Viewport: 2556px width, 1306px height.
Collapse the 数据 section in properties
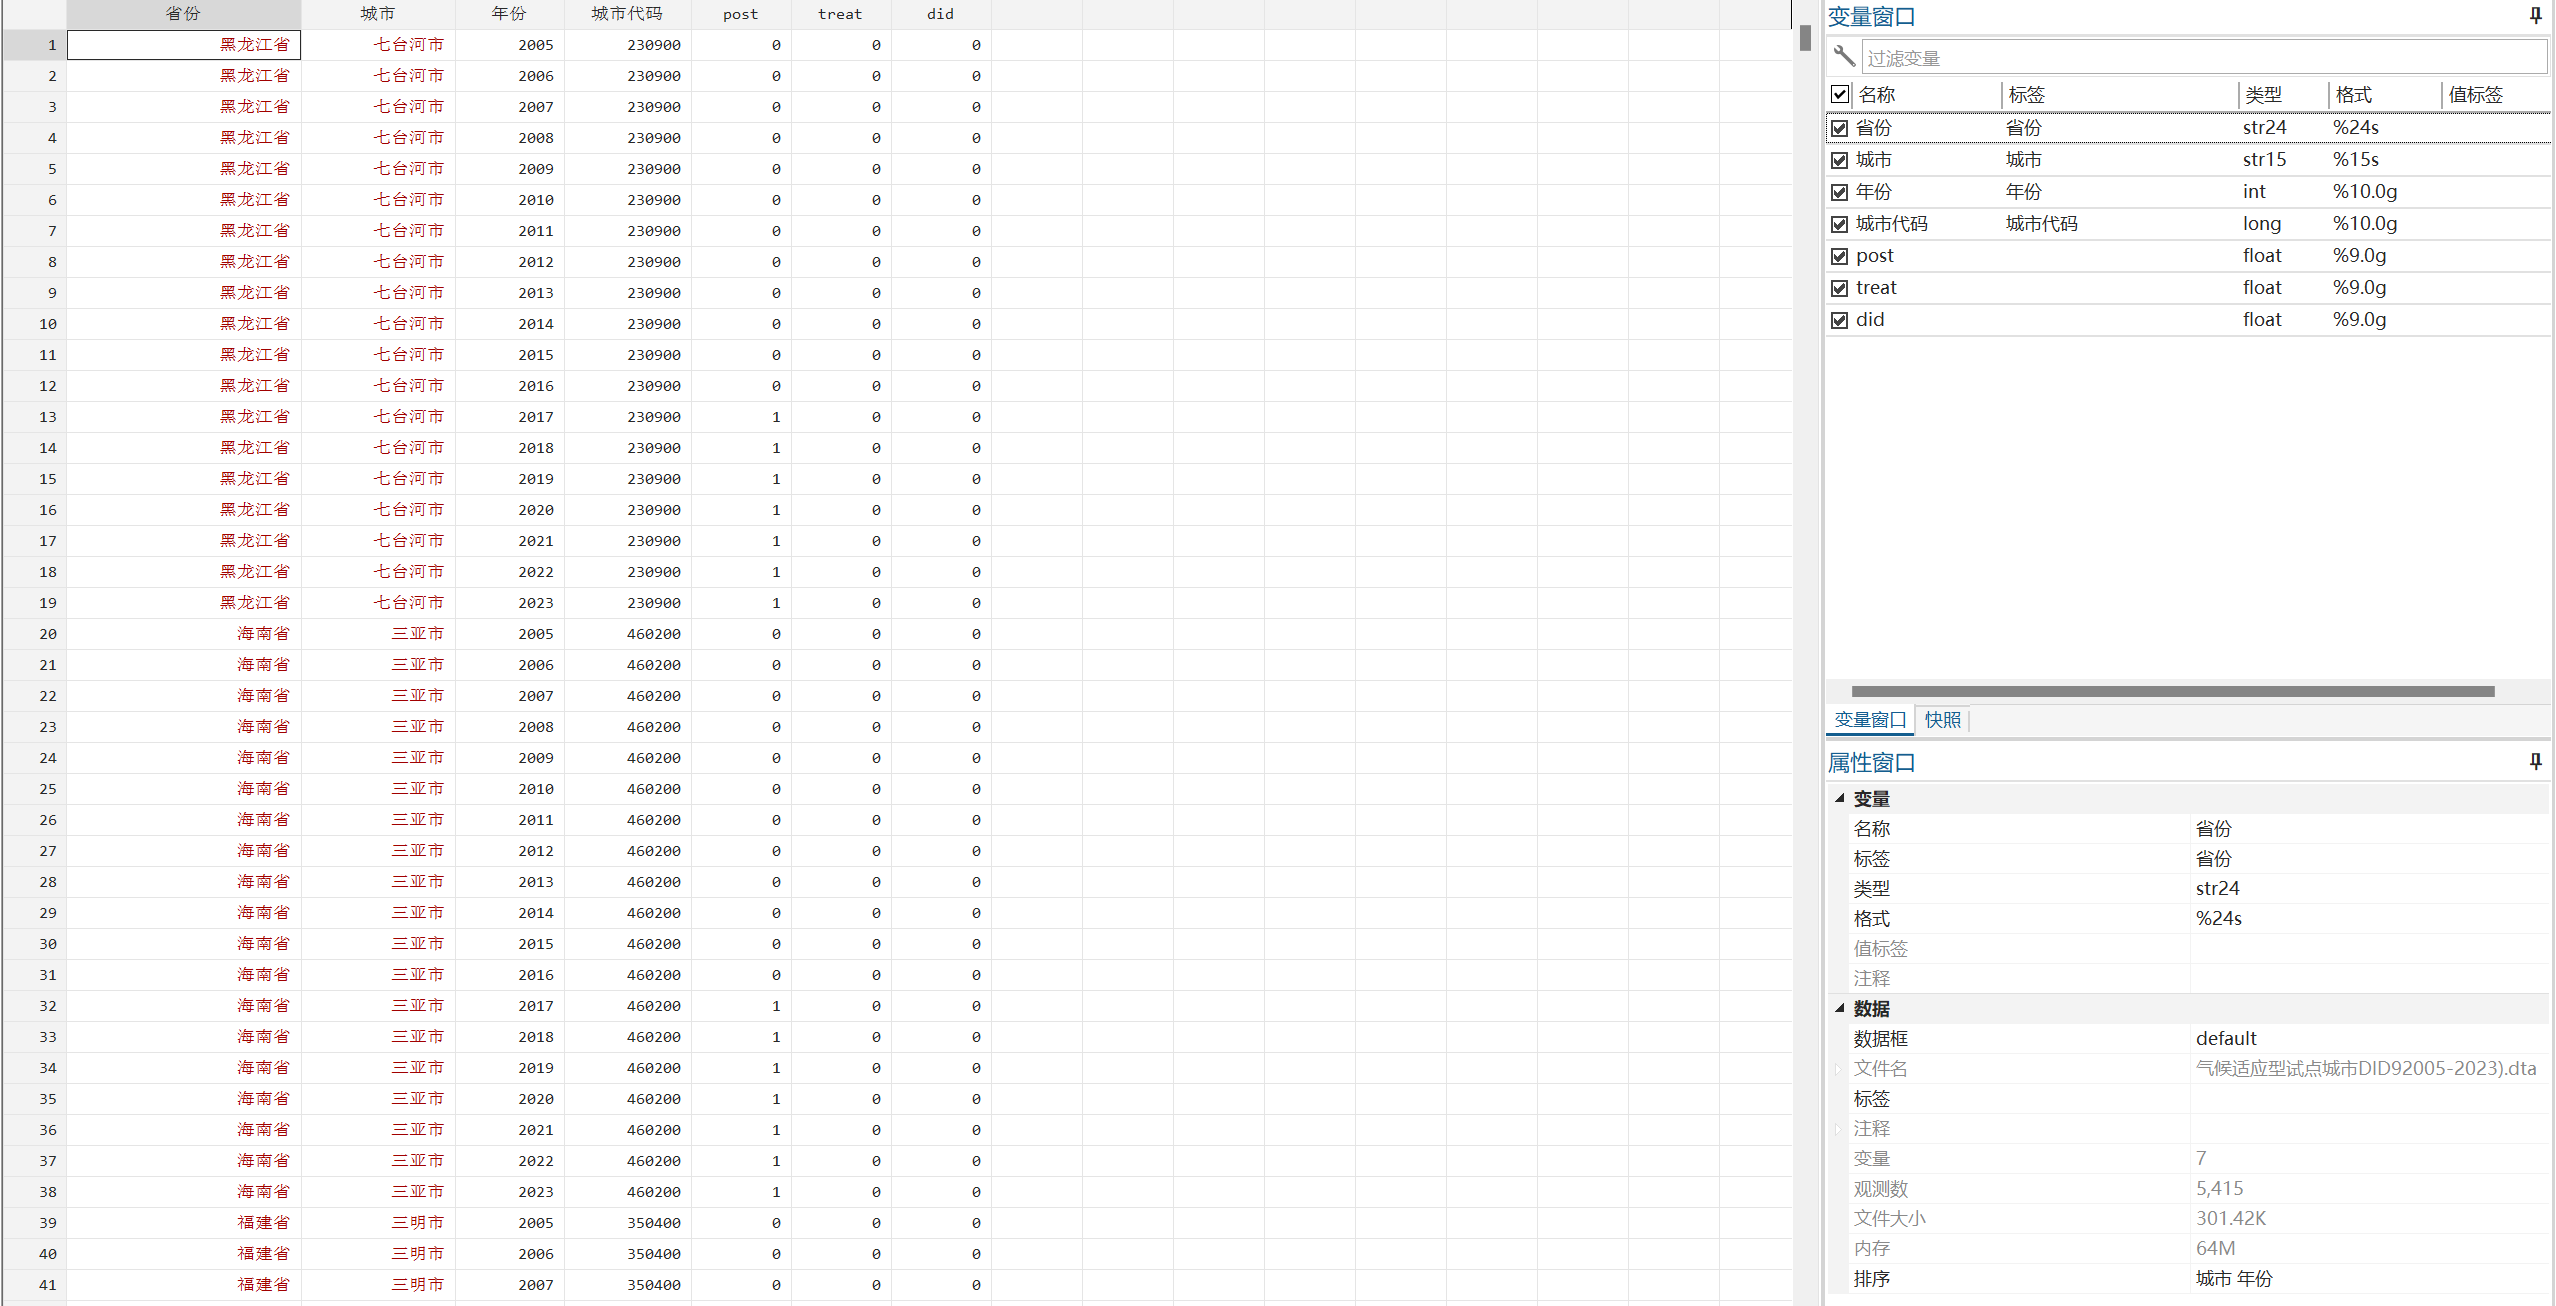[x=1839, y=1008]
